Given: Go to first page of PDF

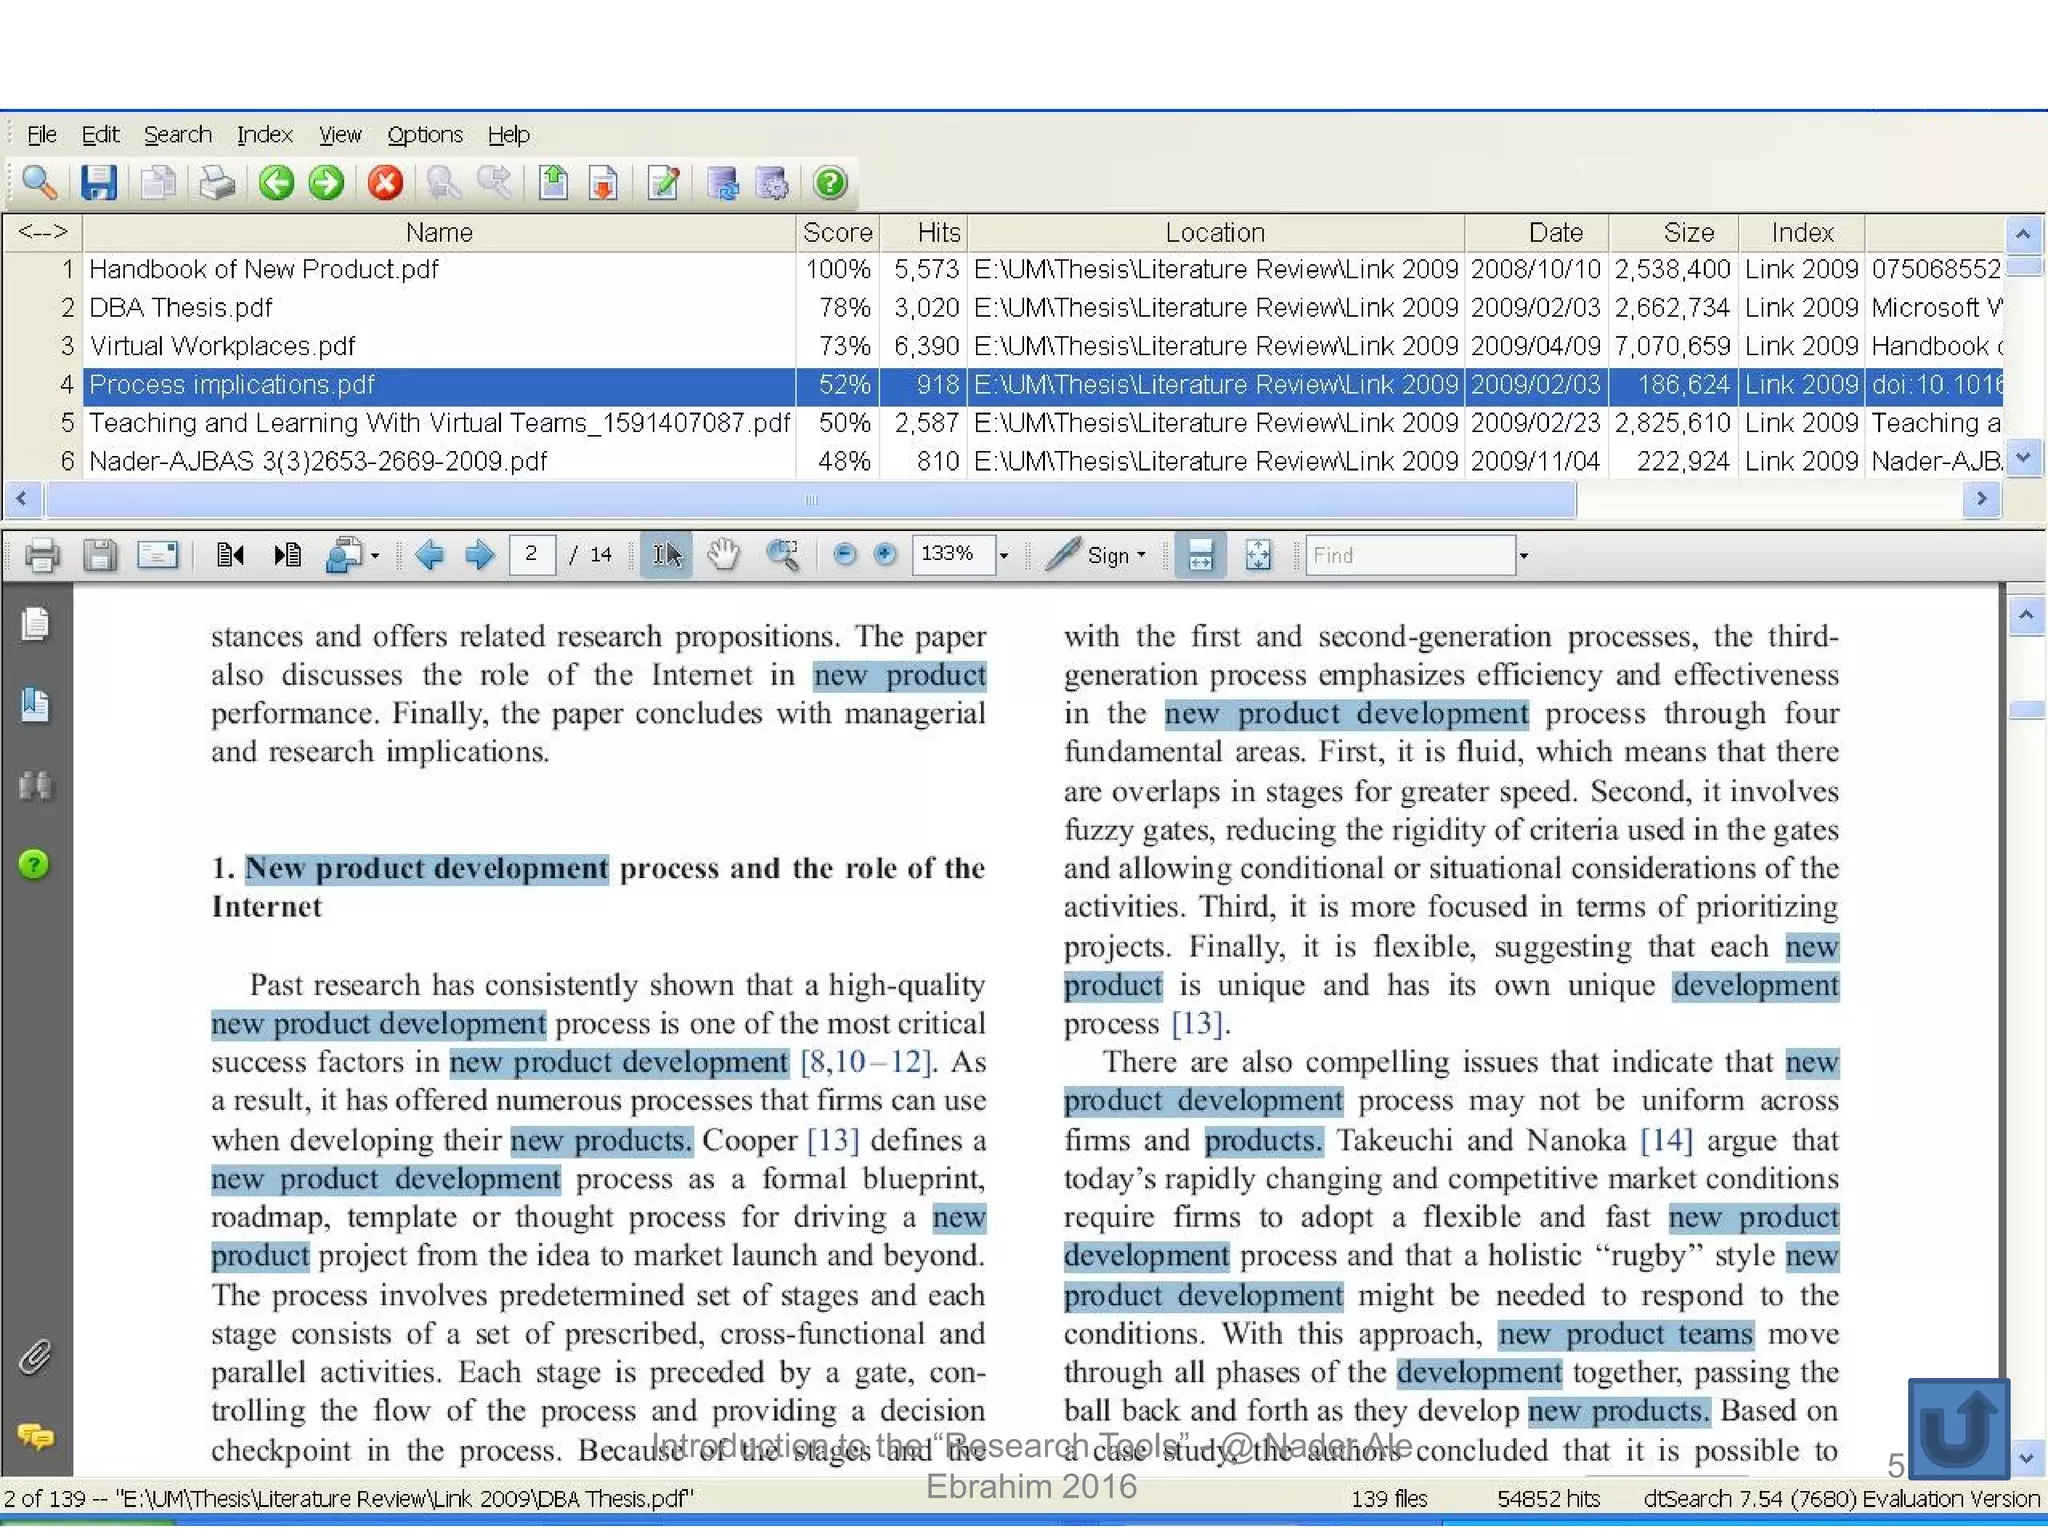Looking at the screenshot, I should [x=230, y=555].
